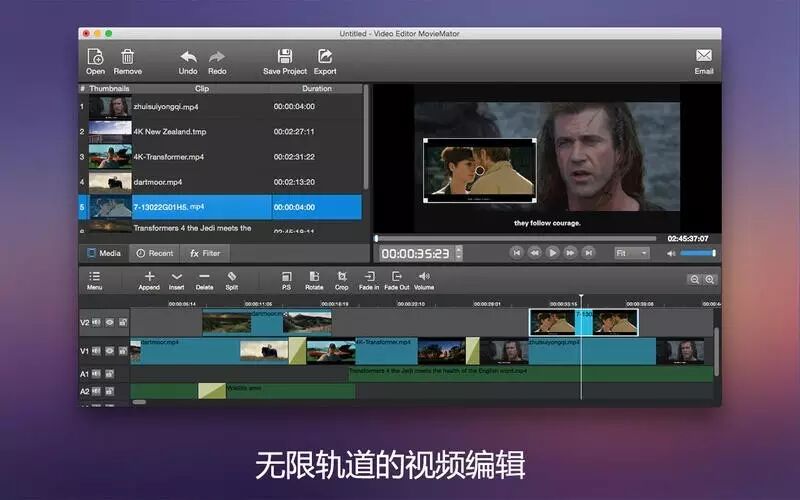The image size is (800, 500).
Task: Zoom in the timeline
Action: click(710, 279)
